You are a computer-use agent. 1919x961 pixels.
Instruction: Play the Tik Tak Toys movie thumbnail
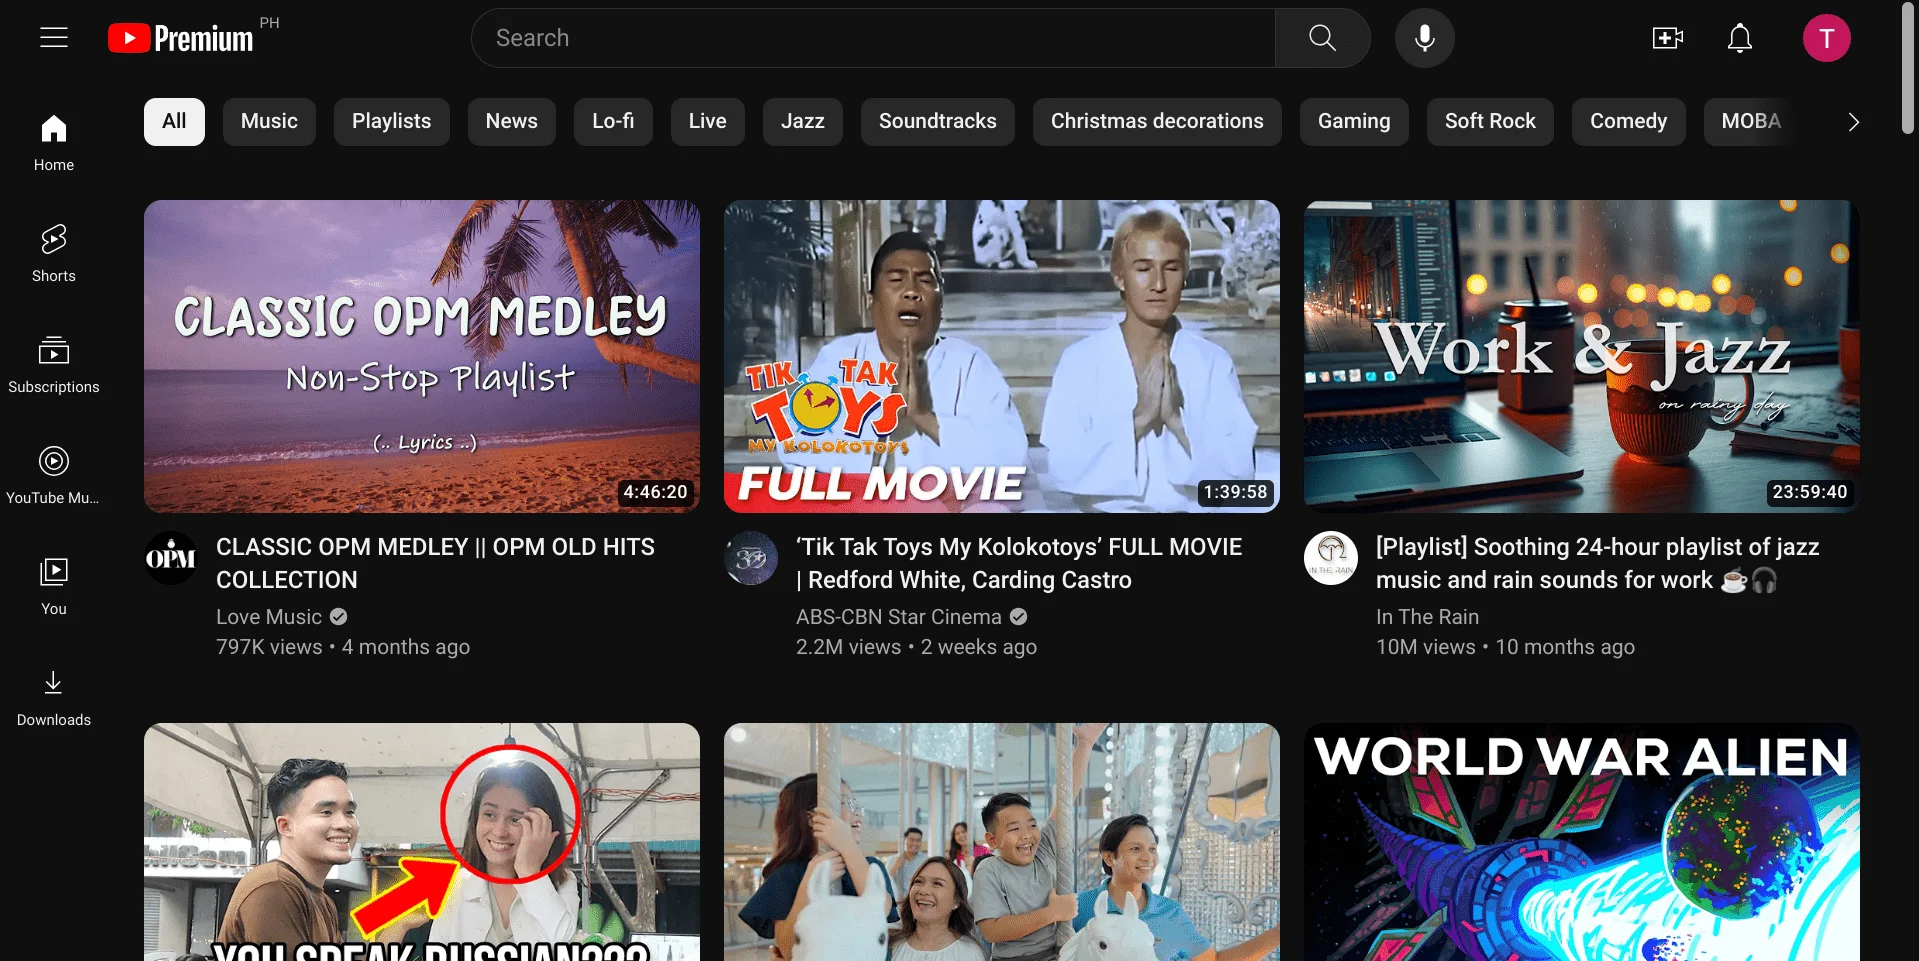click(x=1002, y=356)
